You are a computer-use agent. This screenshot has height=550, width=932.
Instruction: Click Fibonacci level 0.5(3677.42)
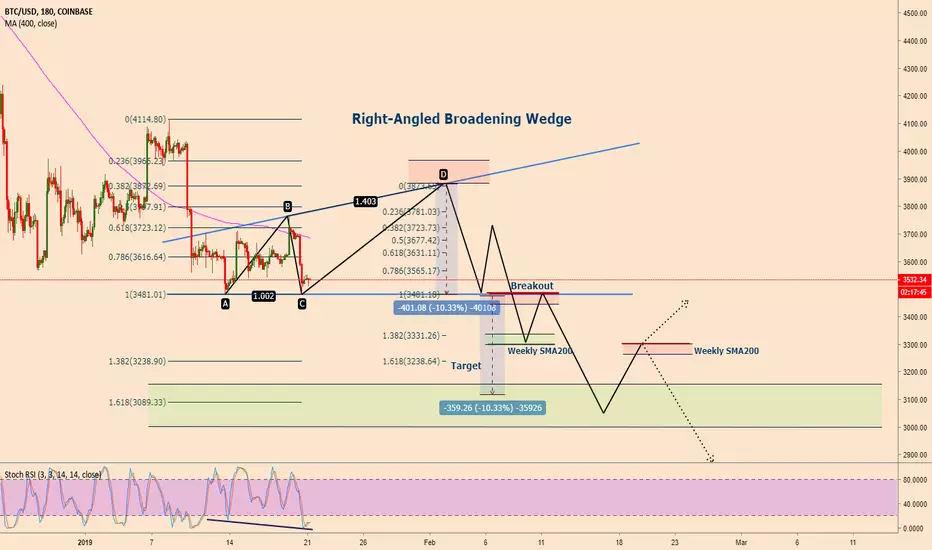(x=415, y=241)
